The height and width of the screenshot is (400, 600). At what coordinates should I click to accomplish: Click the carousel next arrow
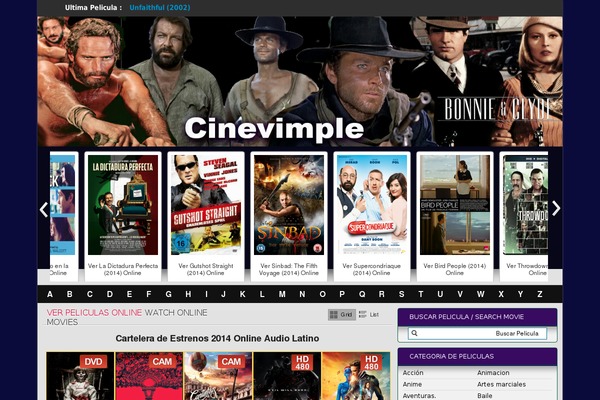556,209
